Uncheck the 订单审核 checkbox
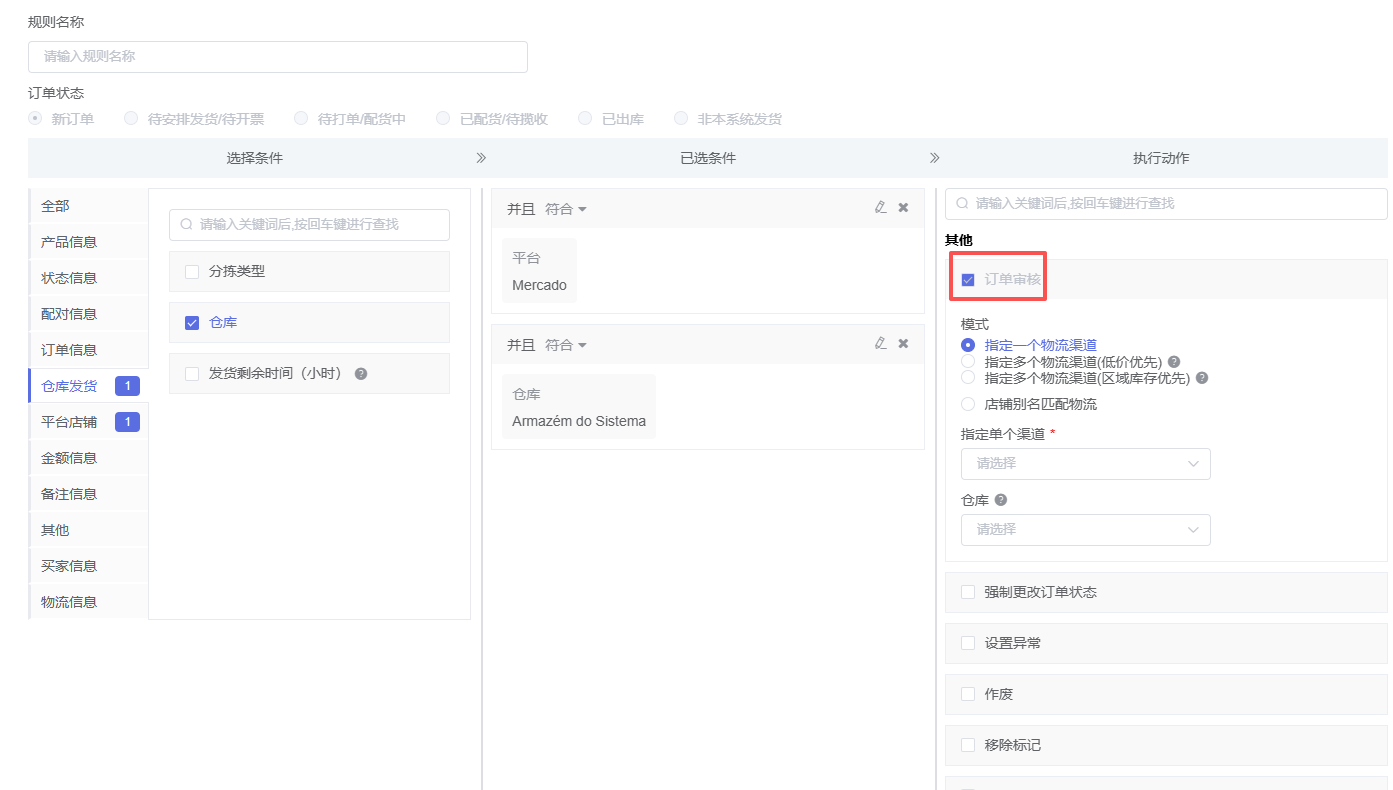This screenshot has height=790, width=1393. [x=968, y=280]
